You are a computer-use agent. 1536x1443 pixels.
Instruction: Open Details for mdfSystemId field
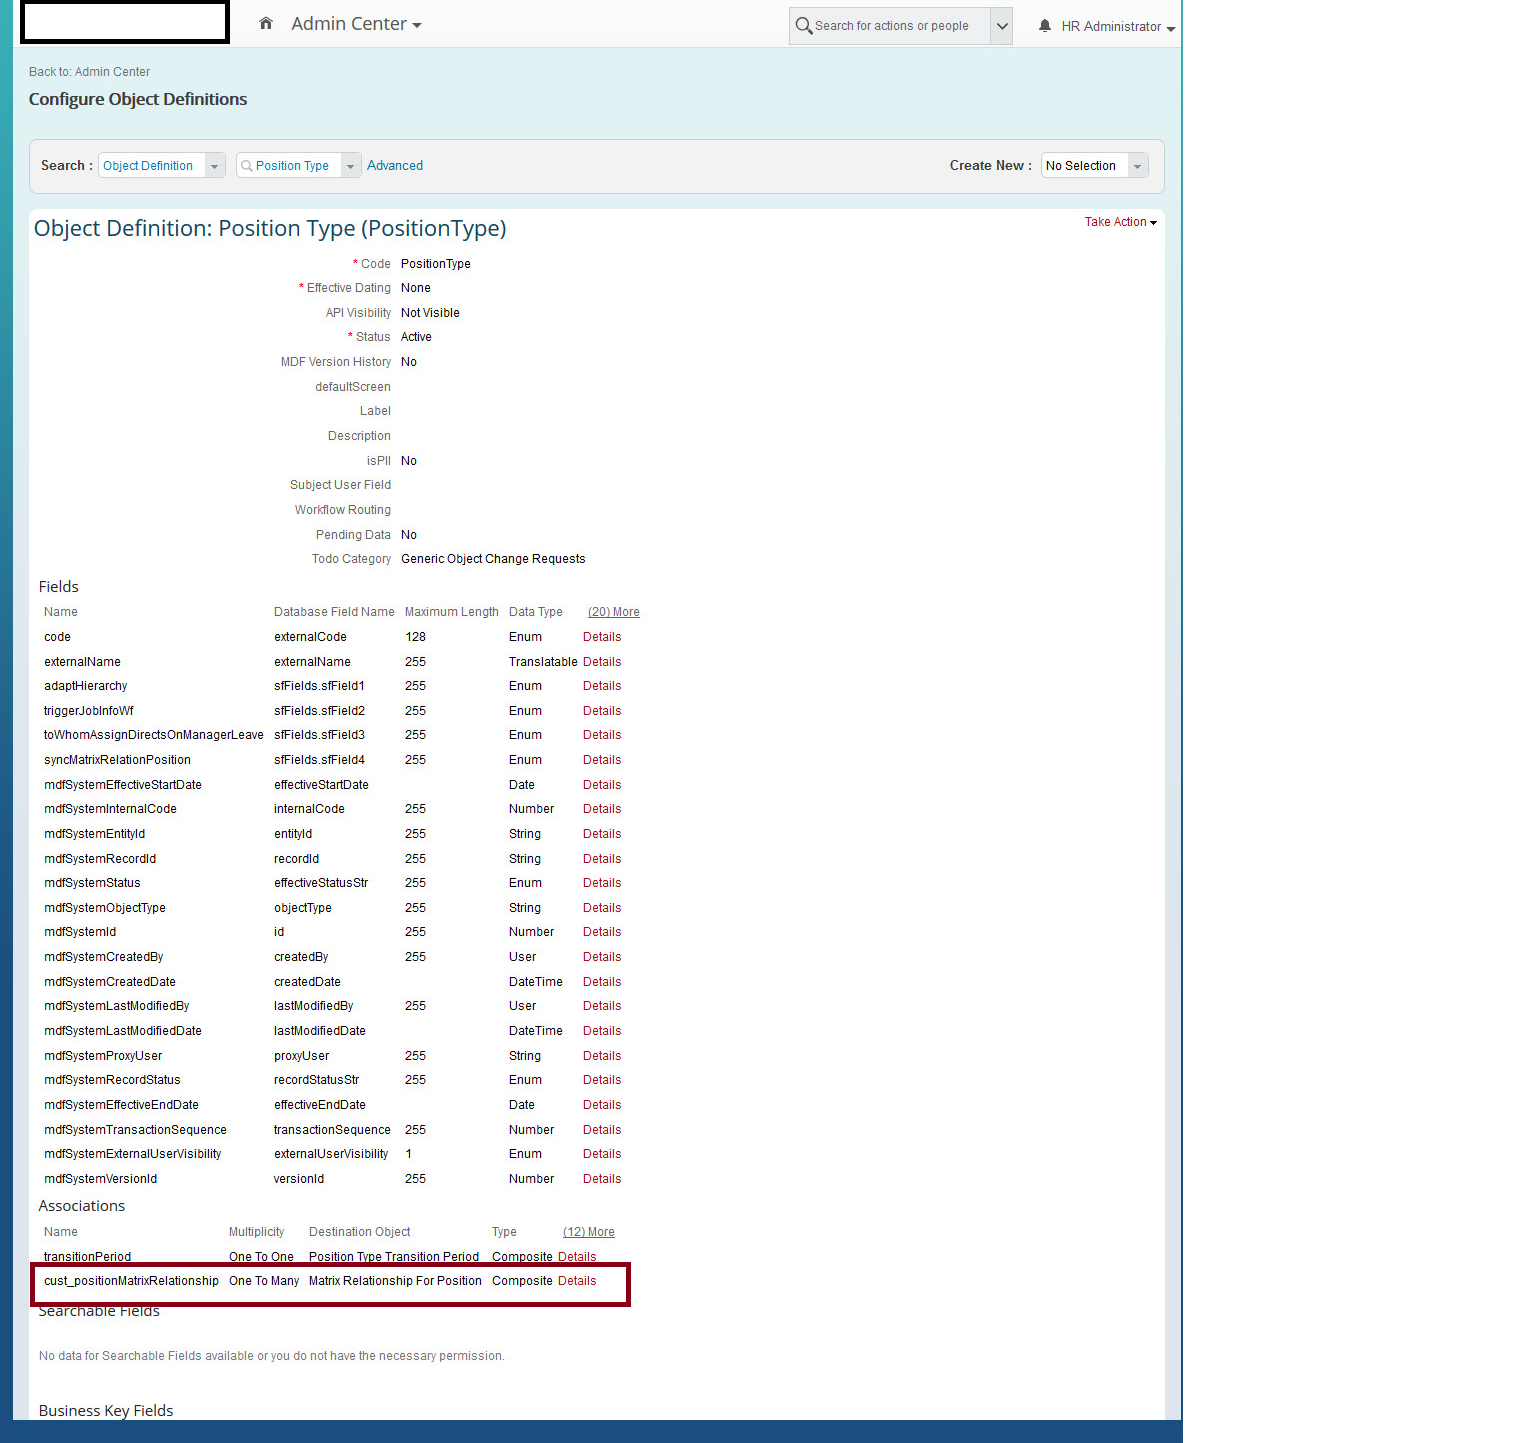point(602,932)
